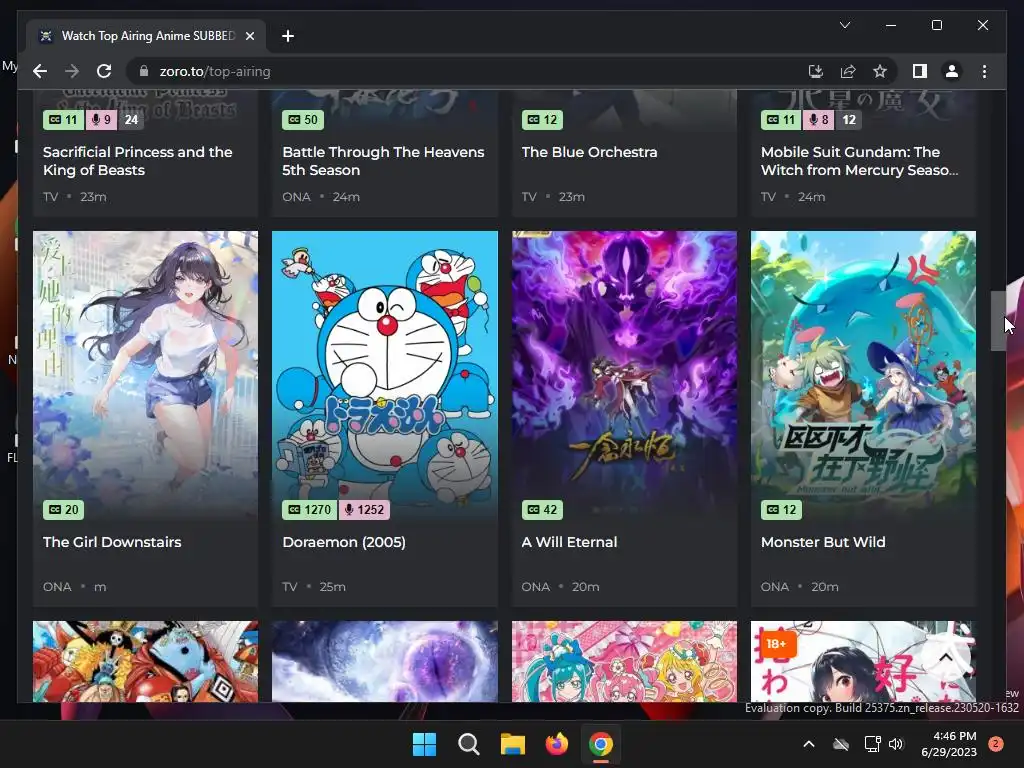The width and height of the screenshot is (1024, 768).
Task: Click The Blue Orchestra title
Action: click(x=590, y=152)
